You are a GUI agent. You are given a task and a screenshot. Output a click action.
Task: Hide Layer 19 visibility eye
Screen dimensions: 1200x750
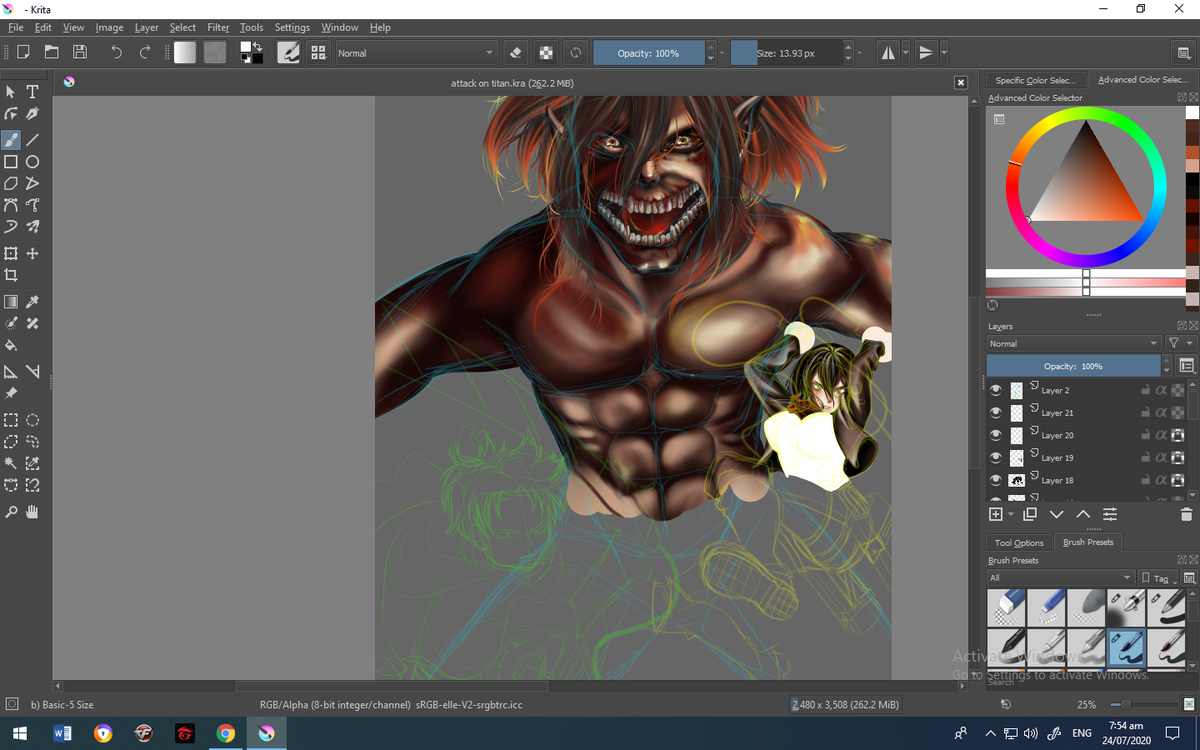pyautogui.click(x=996, y=457)
